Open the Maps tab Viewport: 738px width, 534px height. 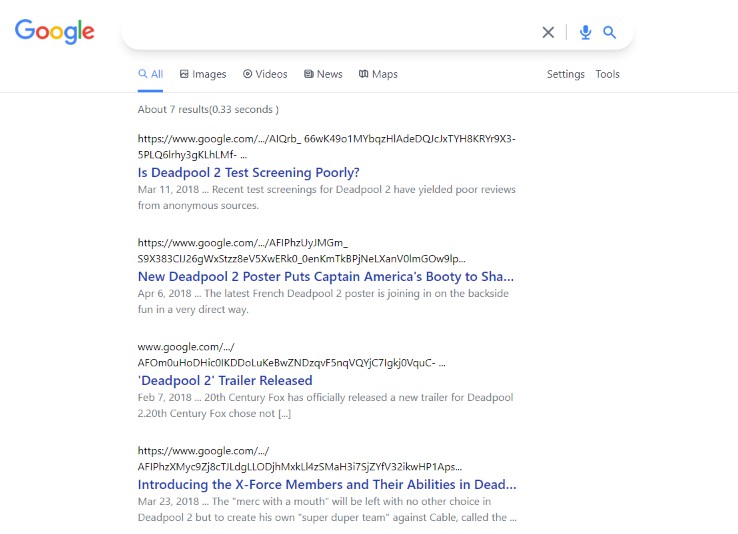pos(378,74)
